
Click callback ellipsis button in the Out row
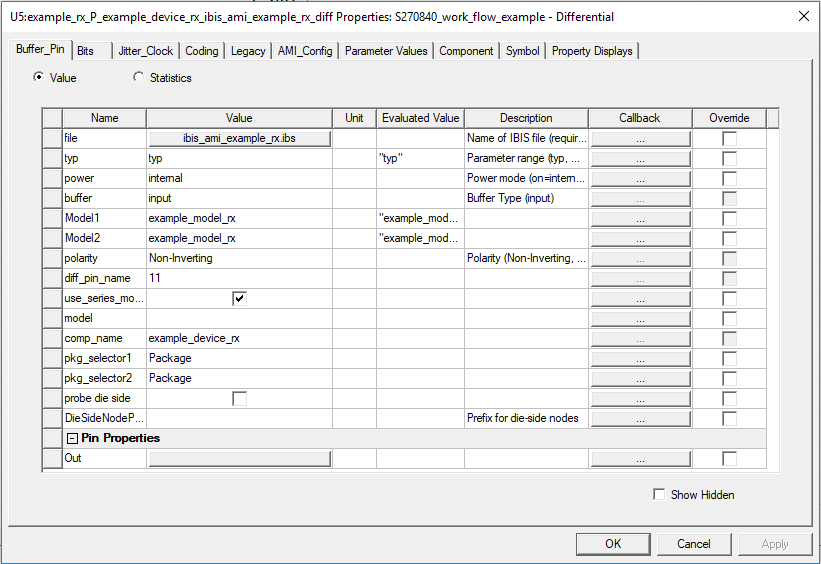click(x=640, y=458)
